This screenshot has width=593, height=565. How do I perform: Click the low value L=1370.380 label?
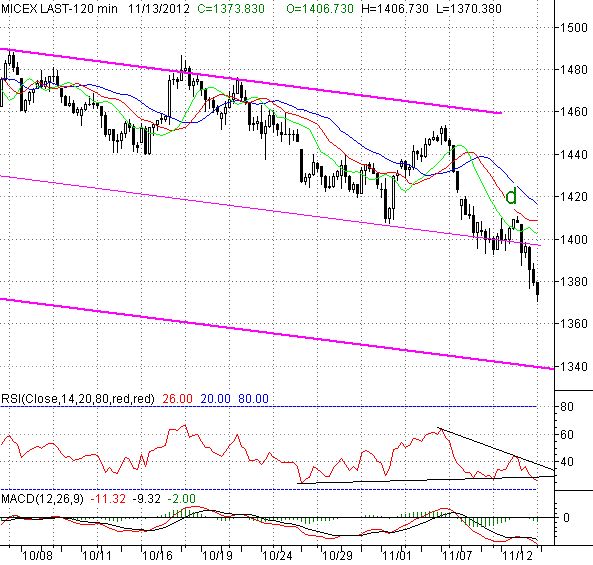pyautogui.click(x=469, y=8)
